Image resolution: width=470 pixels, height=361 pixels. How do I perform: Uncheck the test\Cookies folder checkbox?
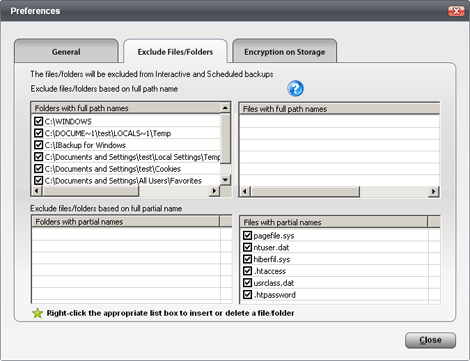click(x=39, y=169)
